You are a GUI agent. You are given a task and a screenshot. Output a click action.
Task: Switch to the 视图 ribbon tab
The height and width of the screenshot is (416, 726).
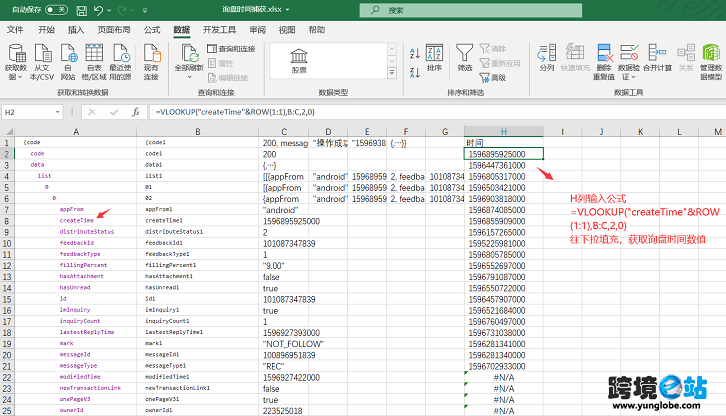(287, 30)
